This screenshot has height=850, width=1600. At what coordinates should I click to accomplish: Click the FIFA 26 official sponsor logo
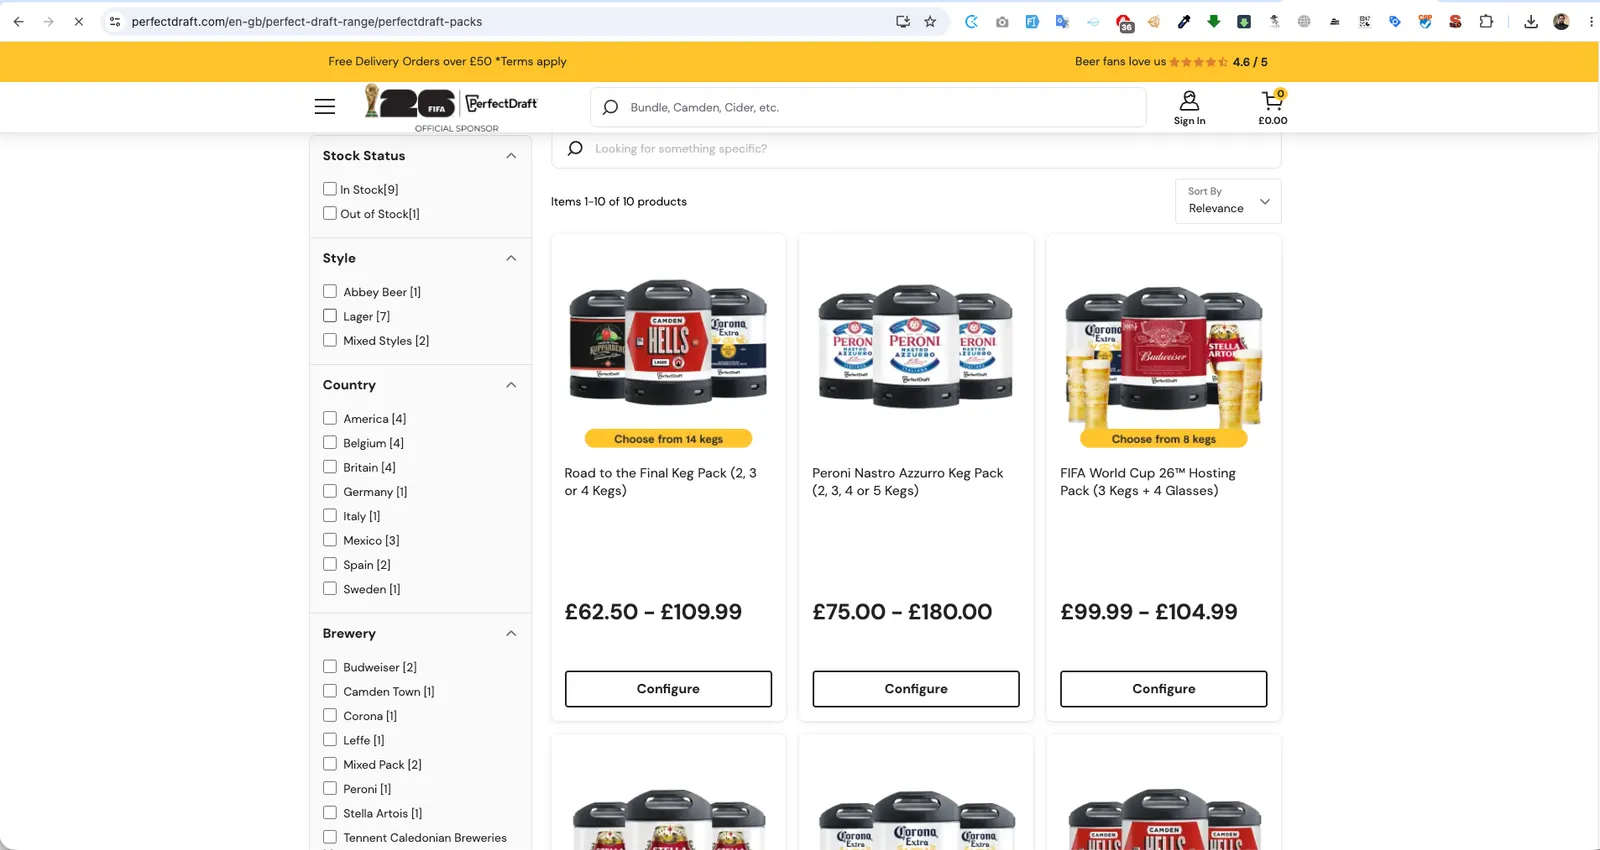[x=410, y=102]
